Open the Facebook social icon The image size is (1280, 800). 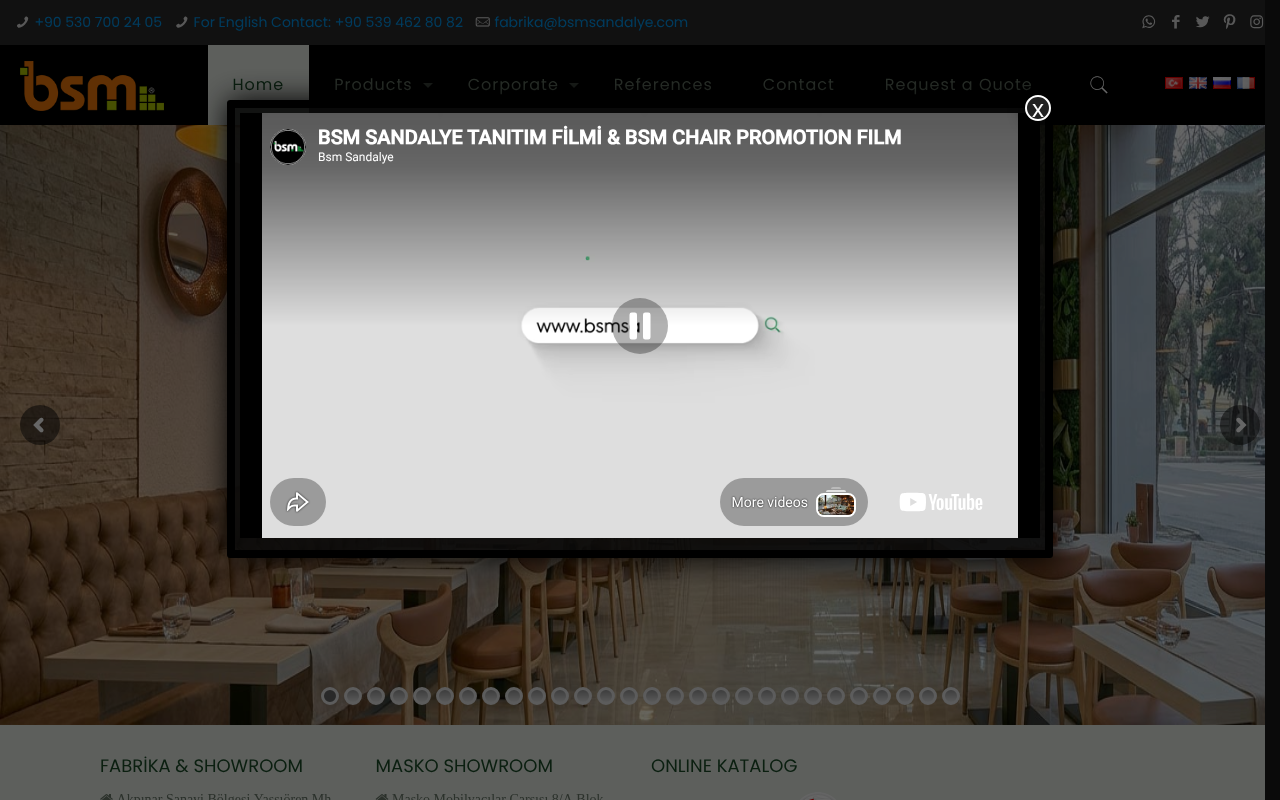pyautogui.click(x=1176, y=22)
